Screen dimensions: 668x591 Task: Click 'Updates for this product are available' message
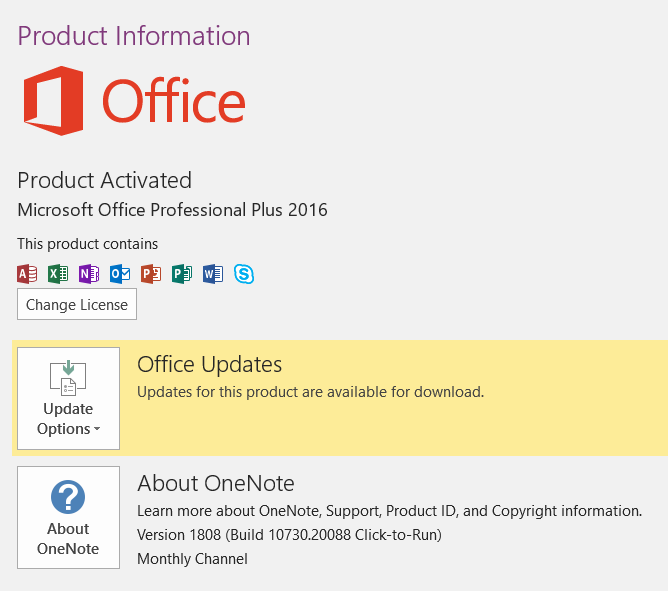coord(311,392)
